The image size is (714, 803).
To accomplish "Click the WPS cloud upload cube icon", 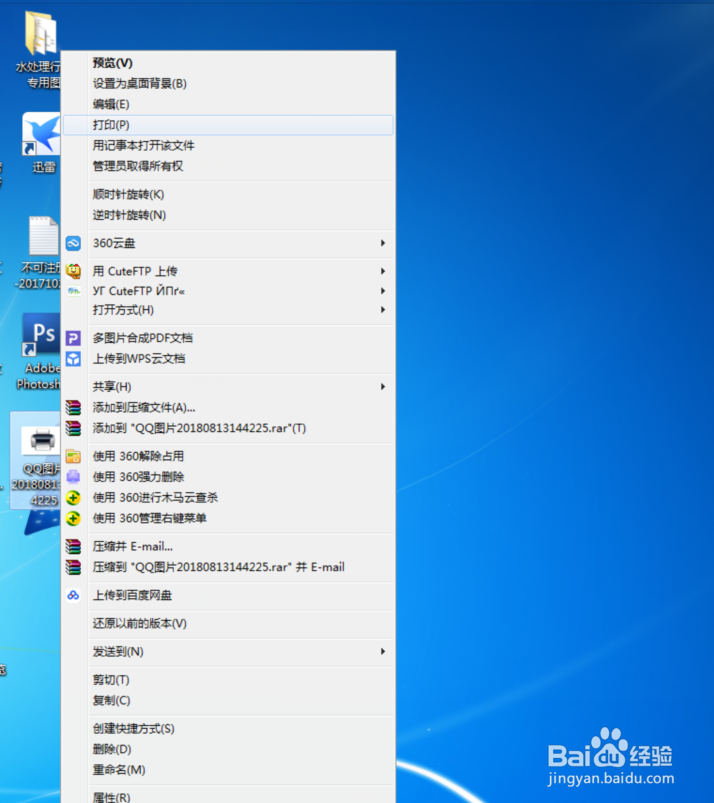I will click(73, 358).
